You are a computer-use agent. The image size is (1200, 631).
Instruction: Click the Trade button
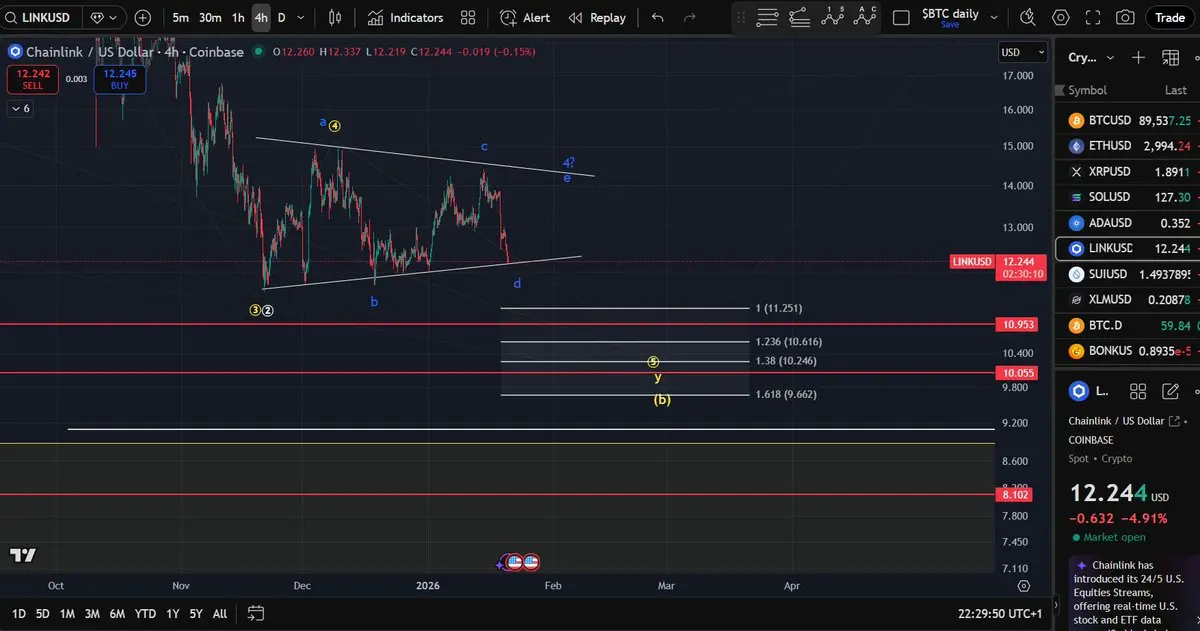pos(1169,18)
